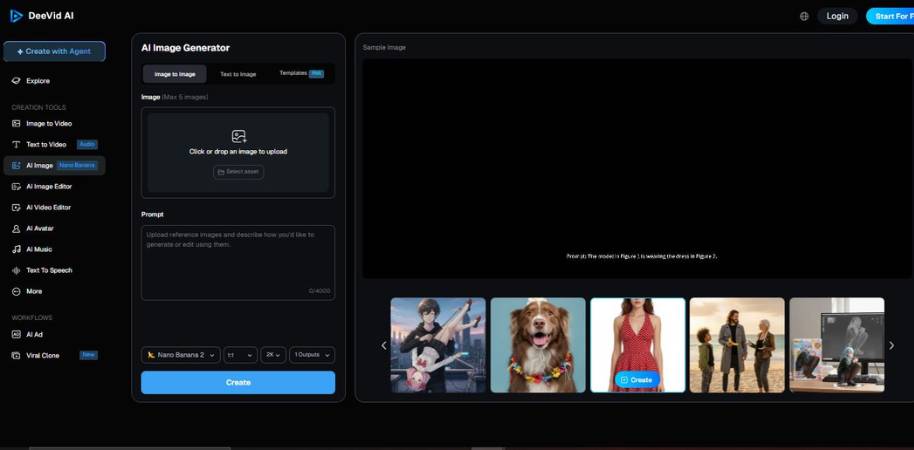
Task: Select the dog with flower garland thumbnail
Action: coord(538,345)
